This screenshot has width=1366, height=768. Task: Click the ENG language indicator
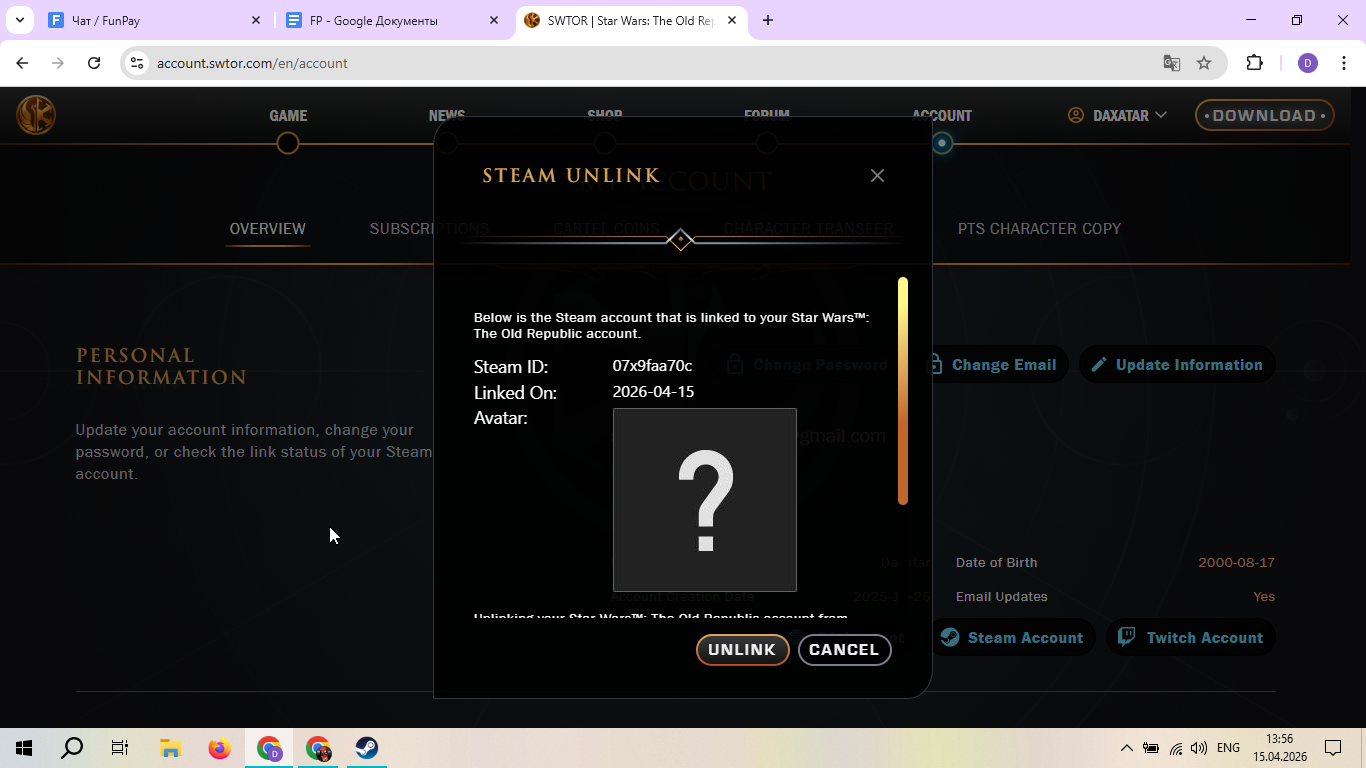(1228, 748)
